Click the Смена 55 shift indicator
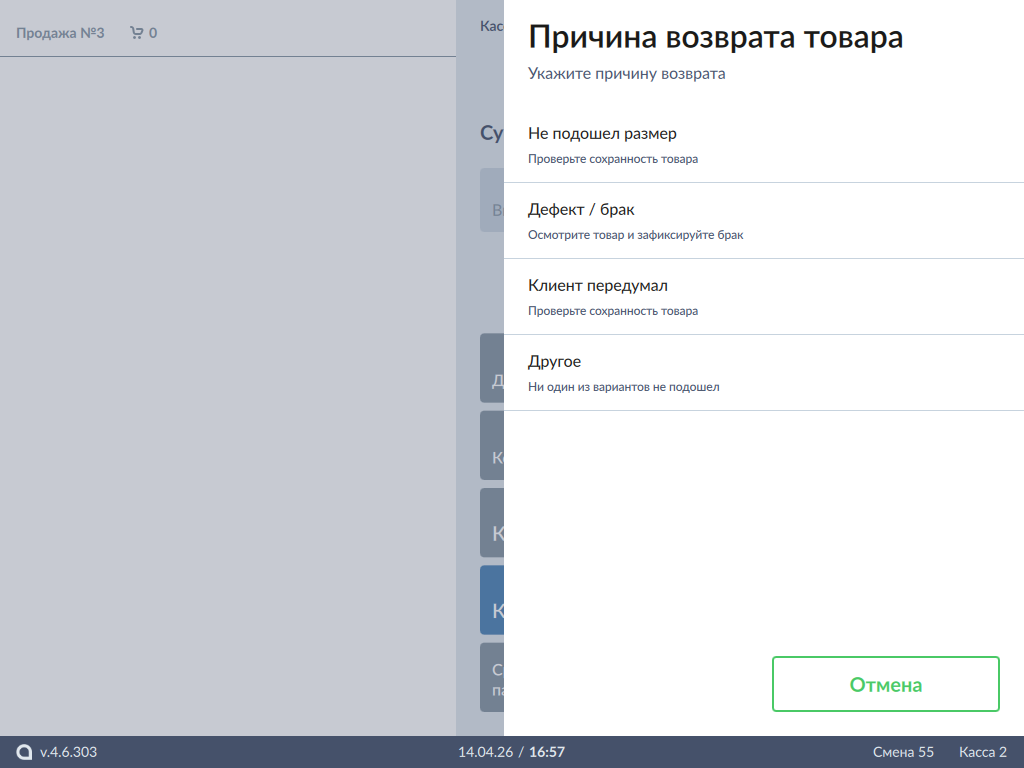1024x768 pixels. [x=903, y=752]
